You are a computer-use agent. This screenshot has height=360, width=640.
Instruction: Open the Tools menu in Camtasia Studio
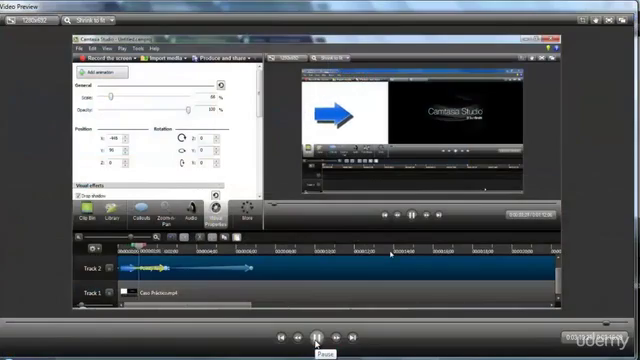tap(138, 48)
